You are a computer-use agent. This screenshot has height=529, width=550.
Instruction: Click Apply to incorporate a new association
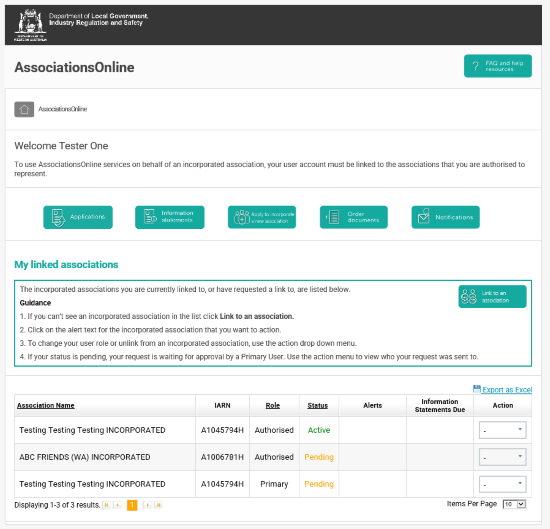point(262,217)
